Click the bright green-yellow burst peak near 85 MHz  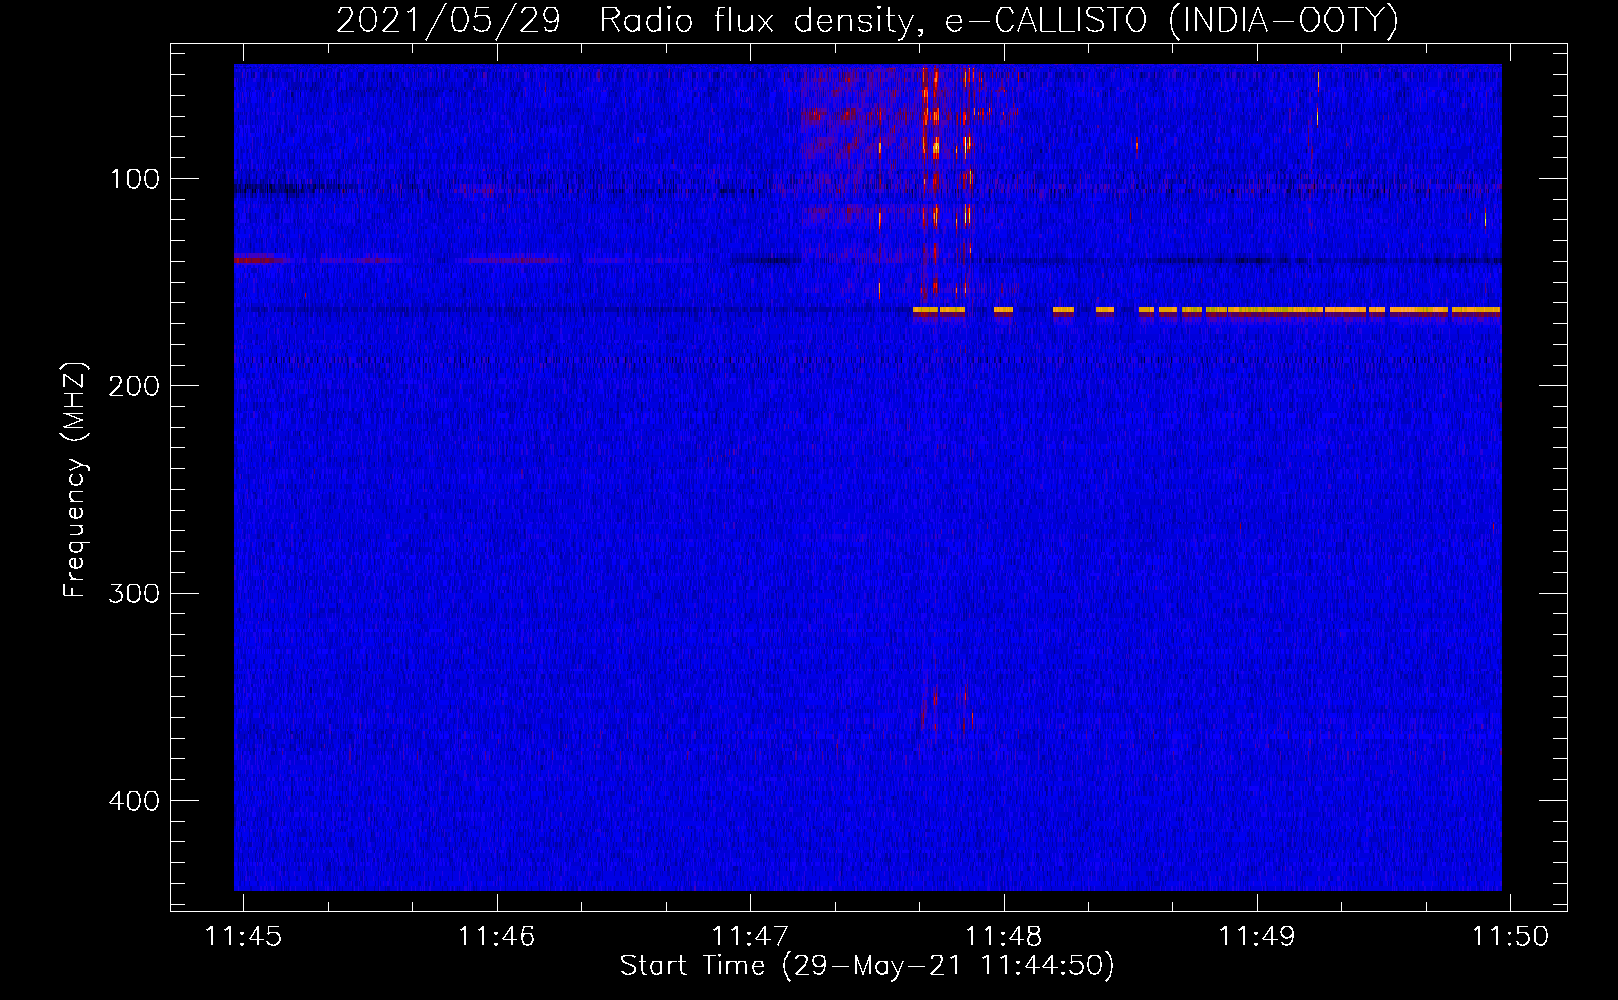(x=936, y=148)
